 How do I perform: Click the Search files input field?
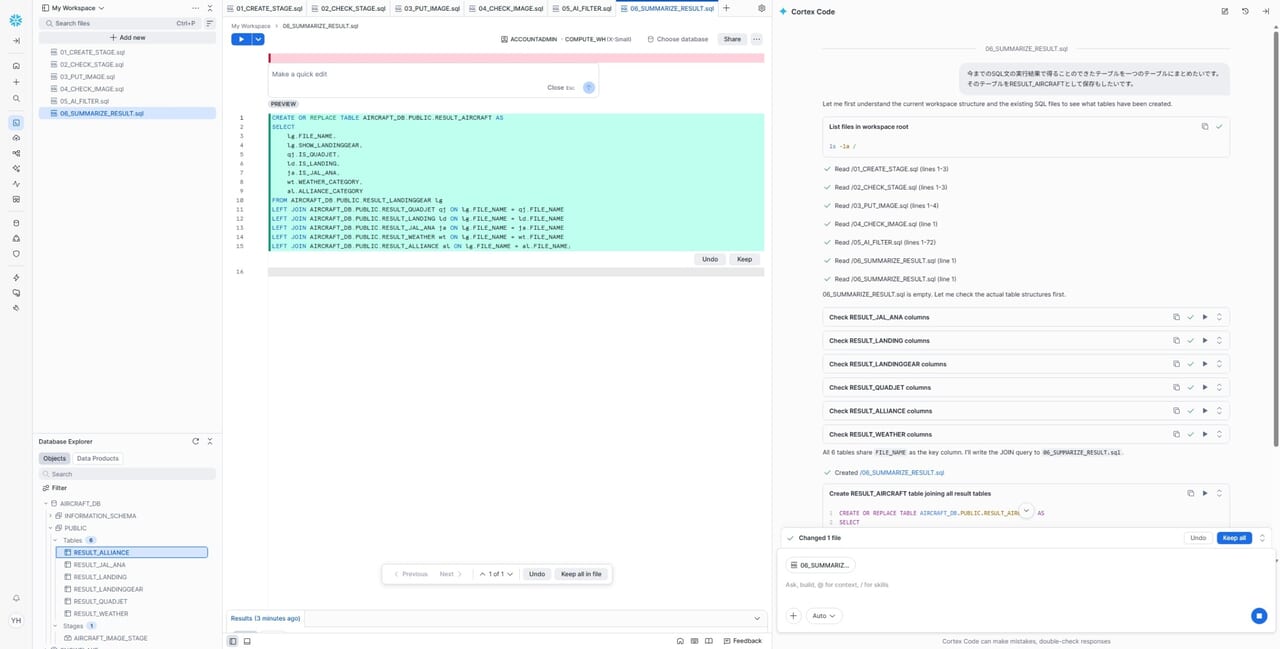110,23
